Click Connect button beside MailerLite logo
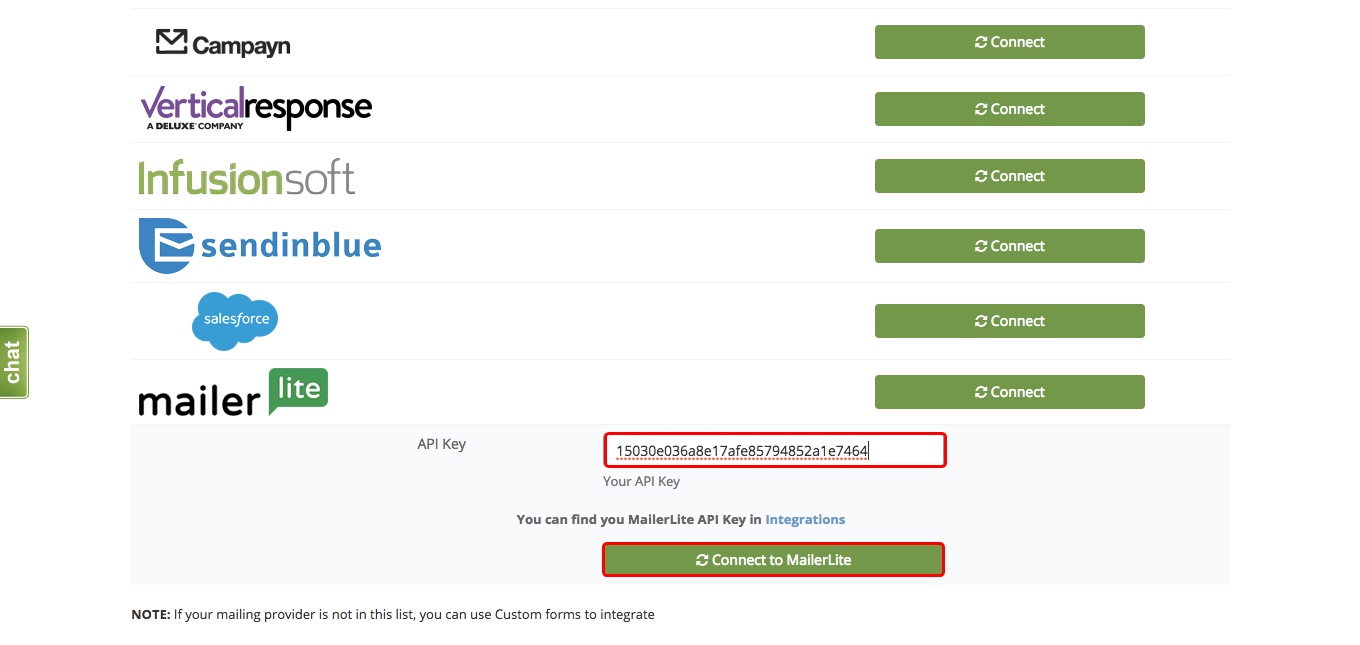The image size is (1360, 645). point(1010,392)
